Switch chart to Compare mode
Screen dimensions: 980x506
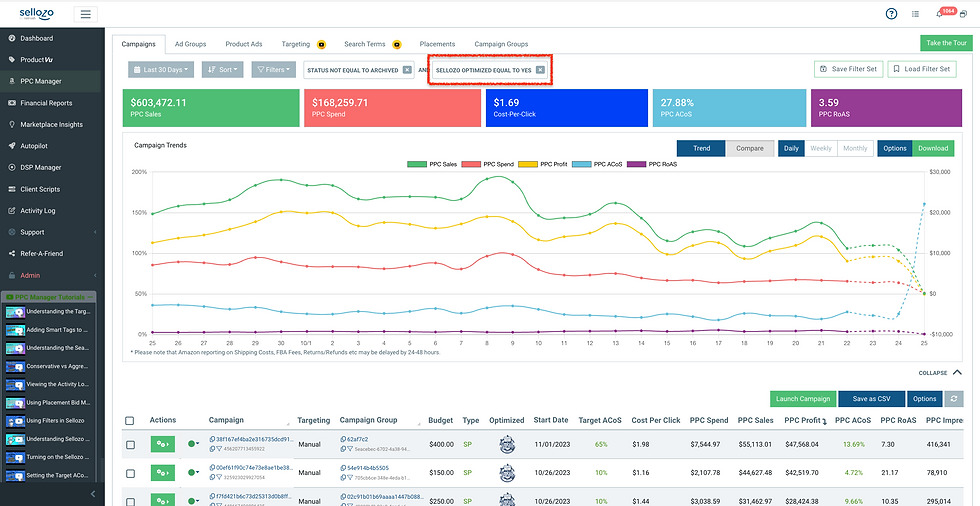pyautogui.click(x=749, y=148)
